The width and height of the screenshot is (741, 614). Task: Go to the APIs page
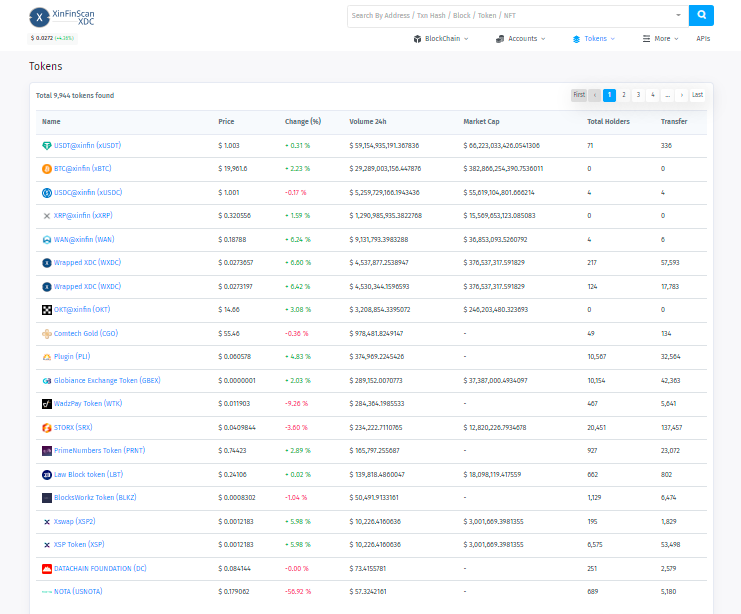(703, 39)
